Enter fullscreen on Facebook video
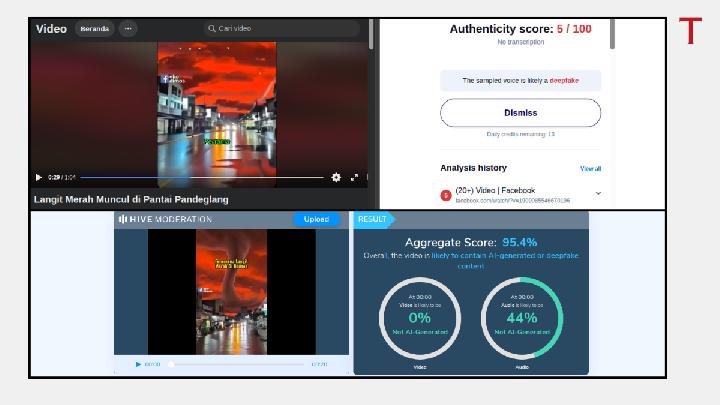This screenshot has height=405, width=720. coord(354,177)
